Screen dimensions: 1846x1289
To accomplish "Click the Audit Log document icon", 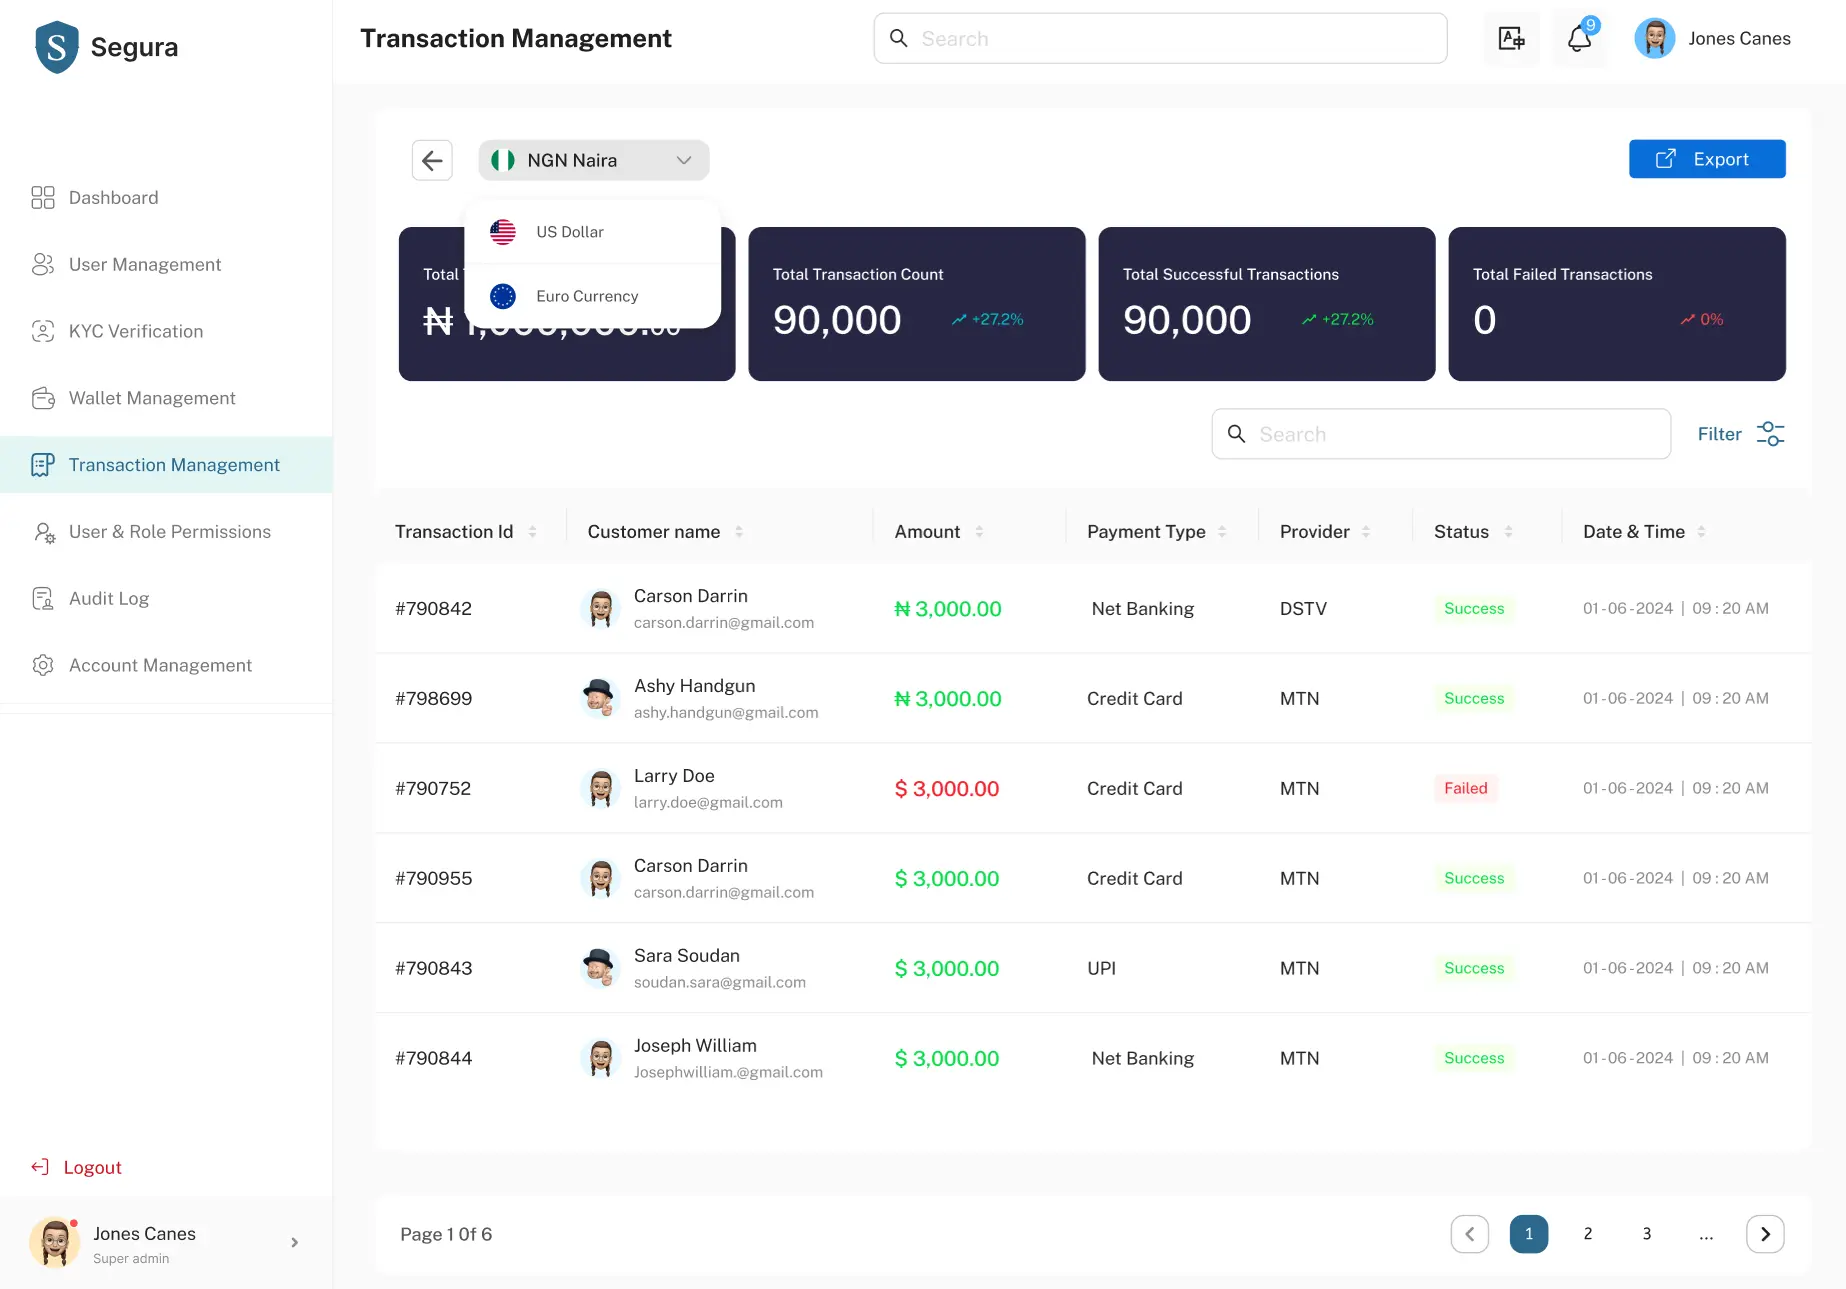I will [43, 599].
